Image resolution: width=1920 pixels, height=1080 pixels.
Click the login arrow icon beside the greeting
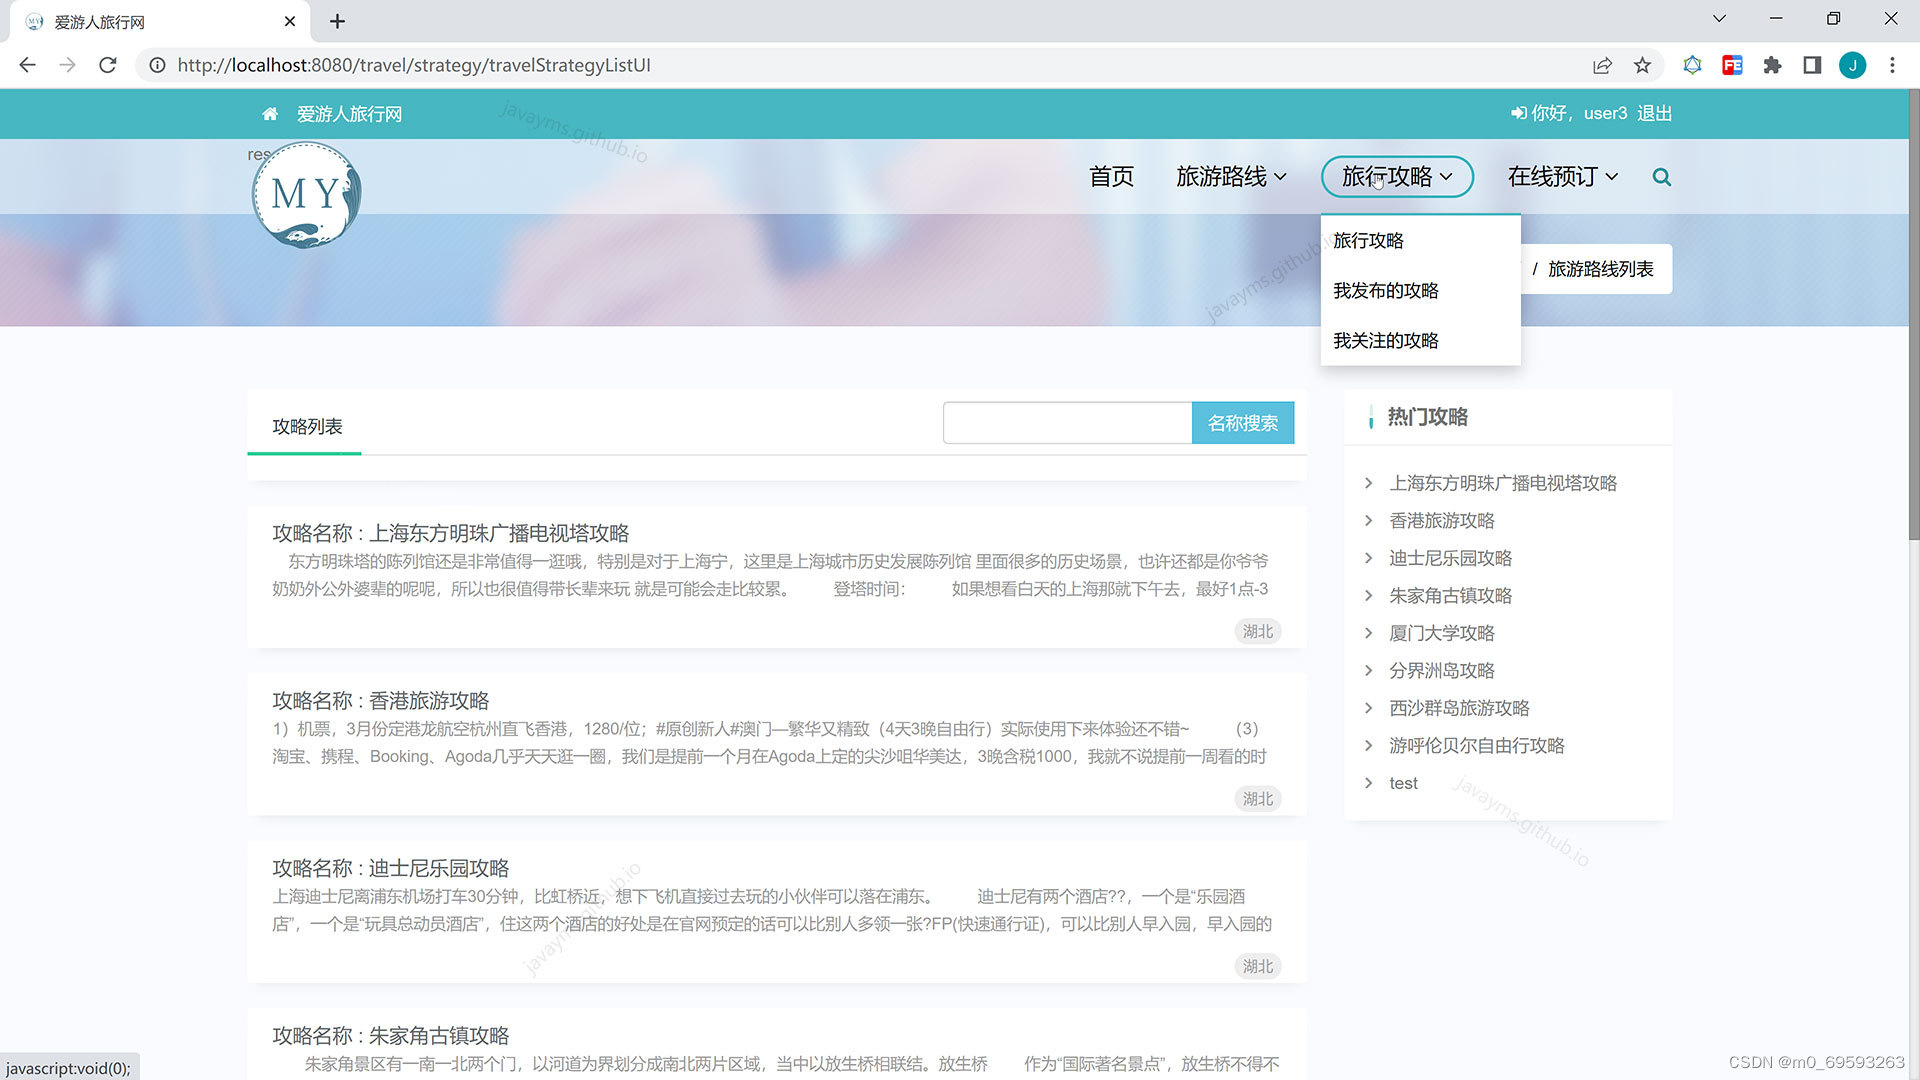coord(1518,114)
